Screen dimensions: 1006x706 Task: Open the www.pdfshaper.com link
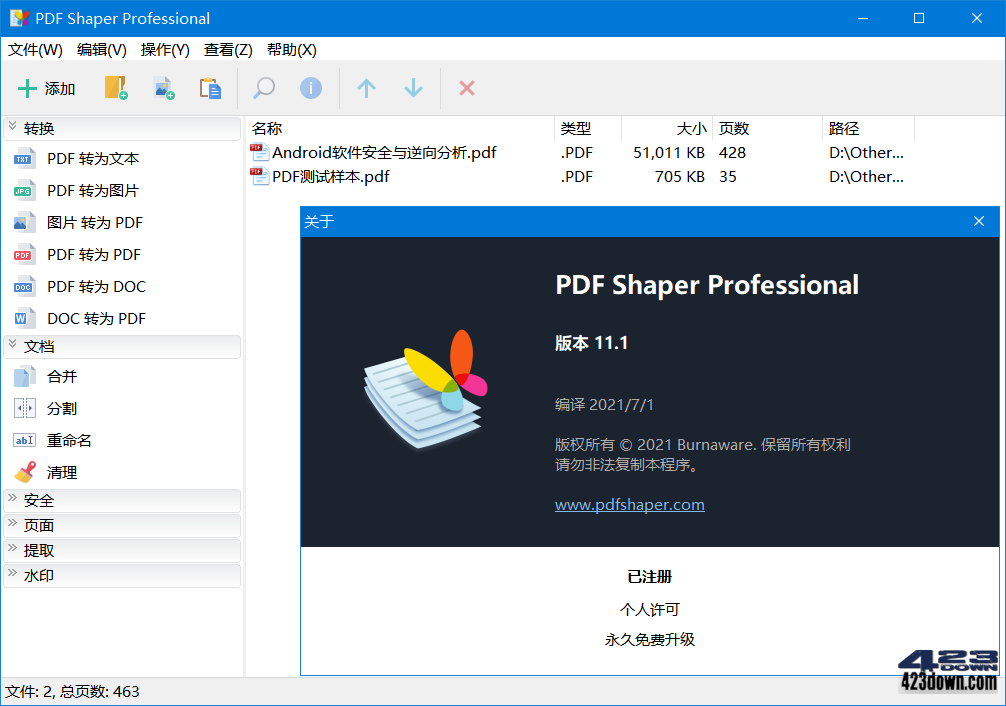(629, 505)
